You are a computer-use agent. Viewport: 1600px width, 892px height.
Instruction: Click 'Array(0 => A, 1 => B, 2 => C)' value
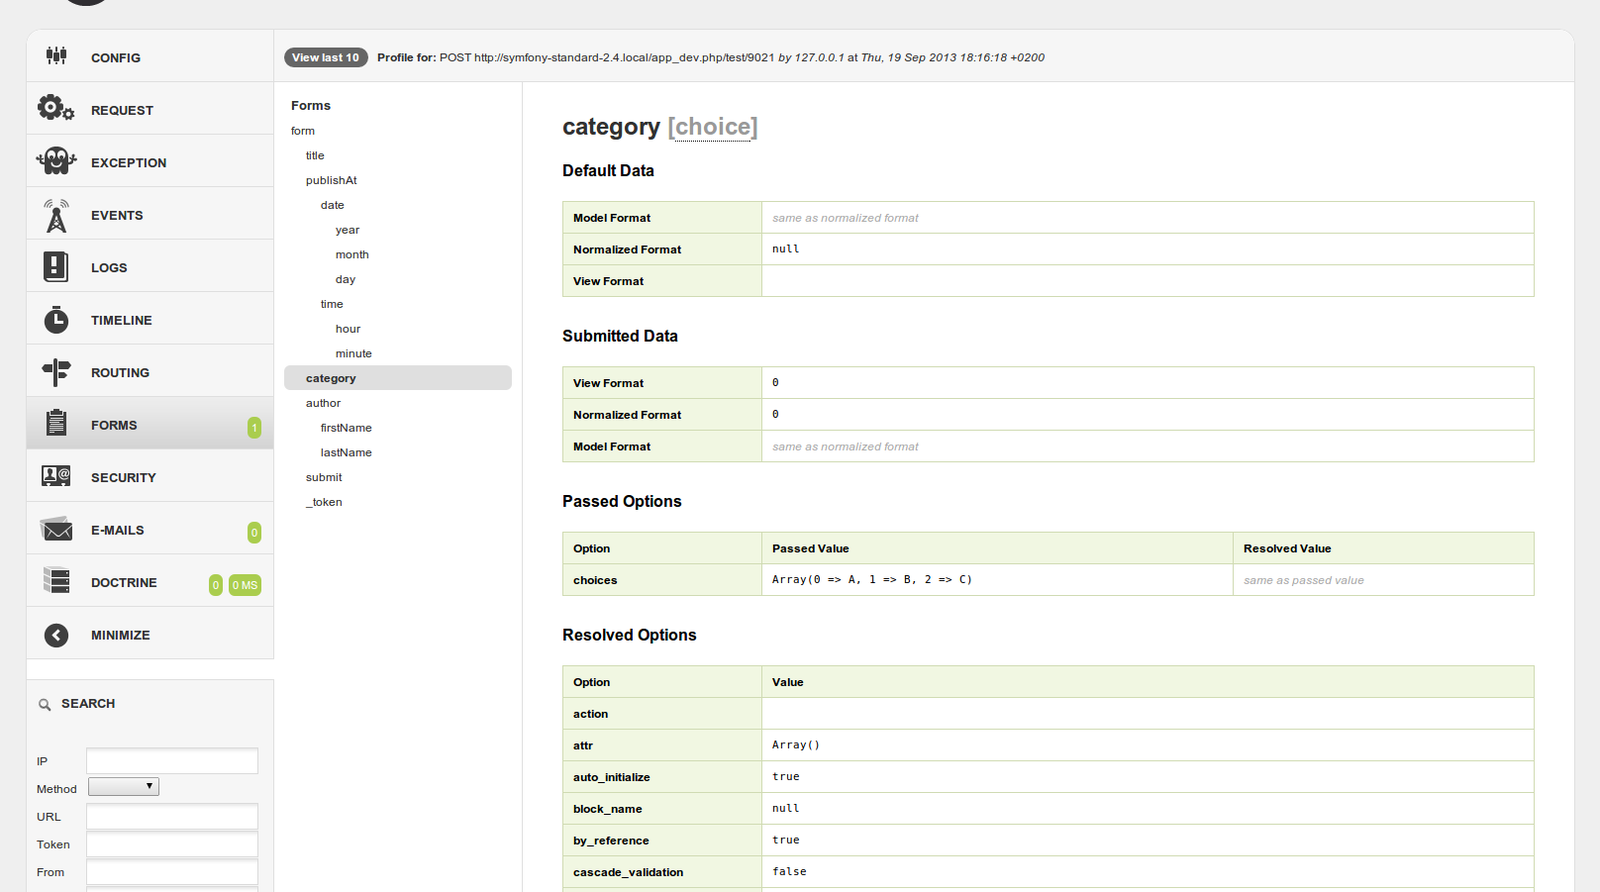[x=872, y=579]
